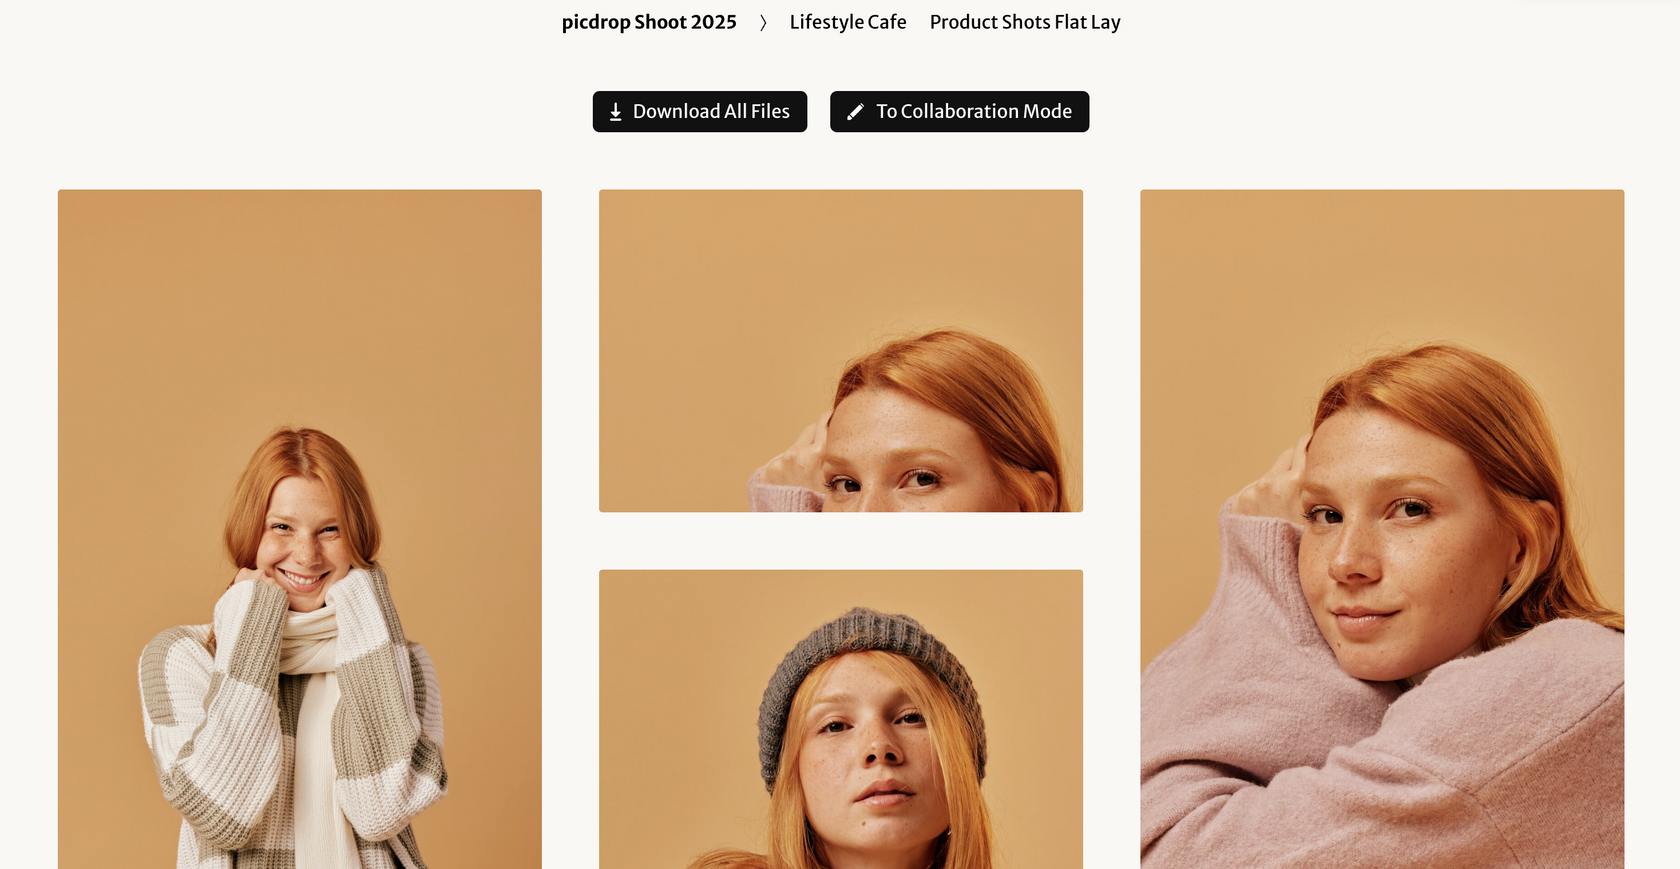
Task: Open the Lifestyle Cafe sub-gallery
Action: (848, 22)
